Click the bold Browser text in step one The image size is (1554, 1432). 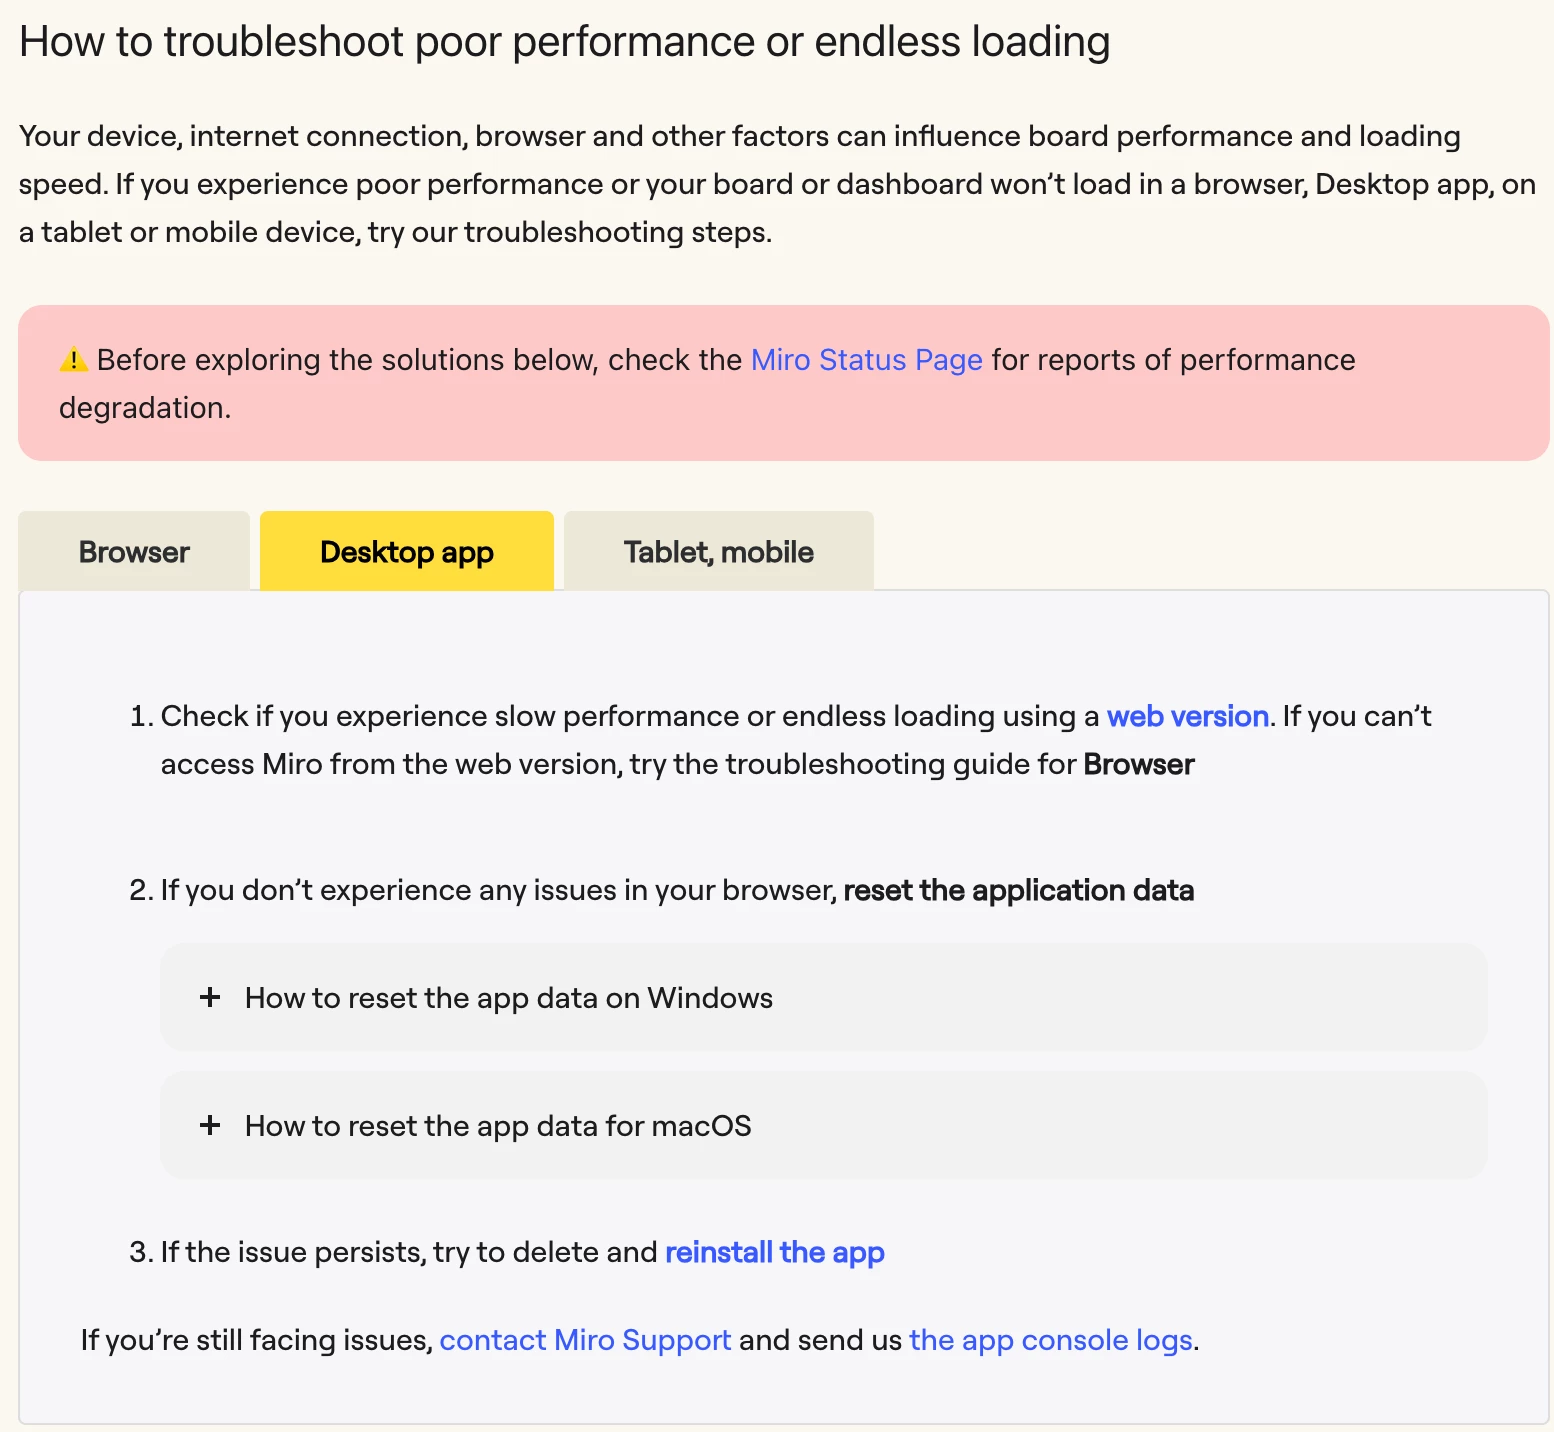(1139, 764)
